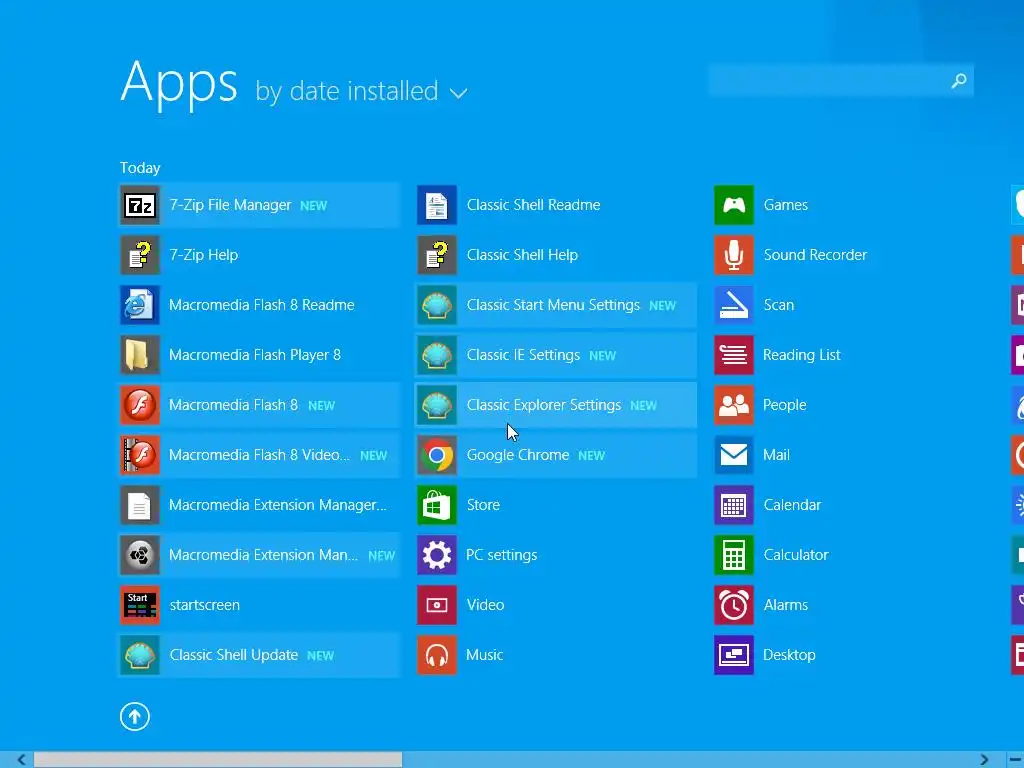Launch Classic Shell Update shell icon

140,655
